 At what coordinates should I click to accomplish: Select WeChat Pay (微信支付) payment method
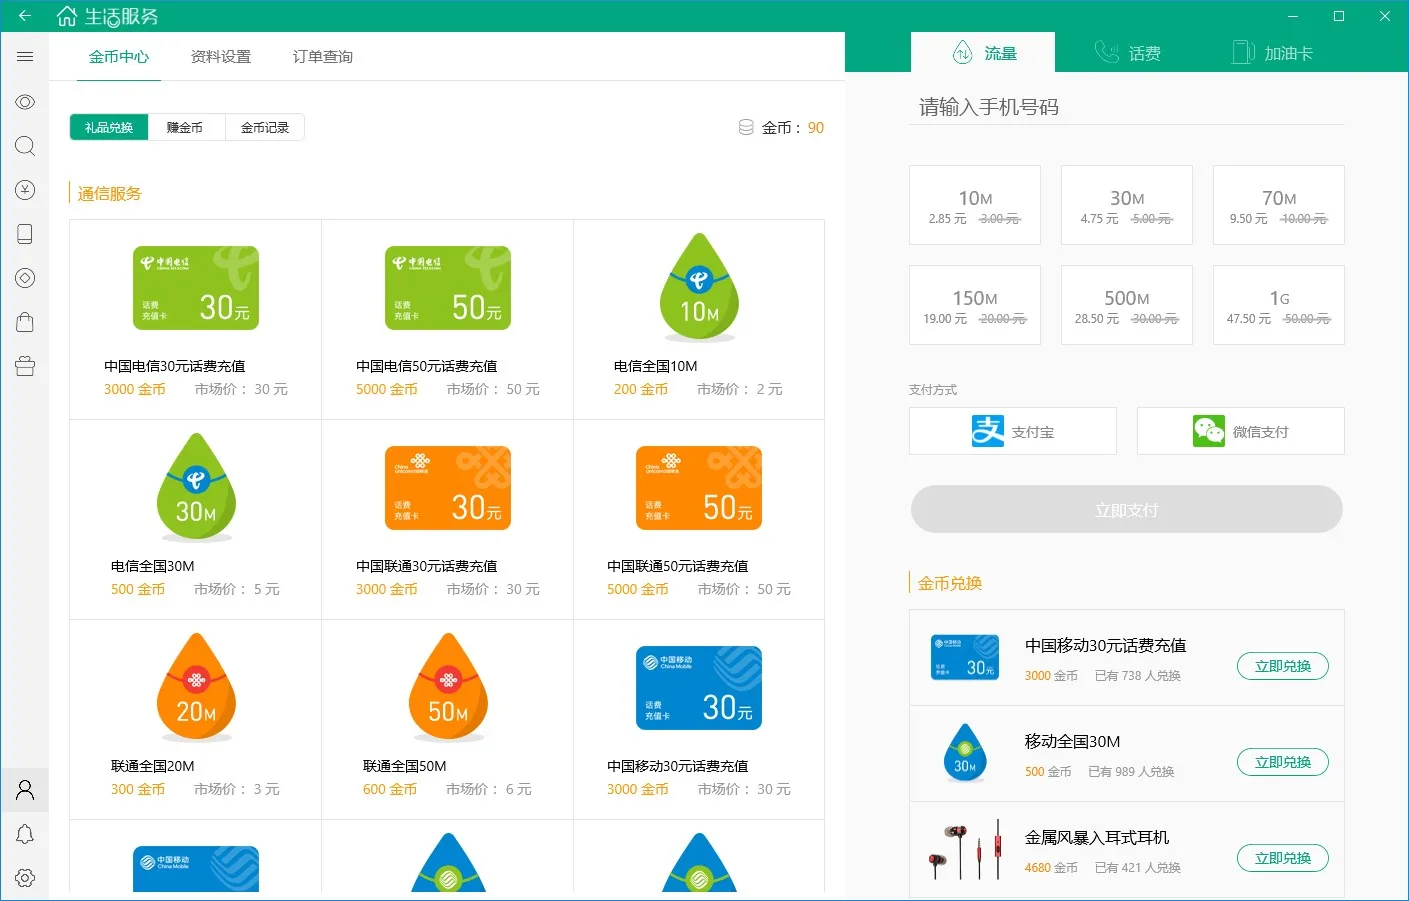[1241, 431]
